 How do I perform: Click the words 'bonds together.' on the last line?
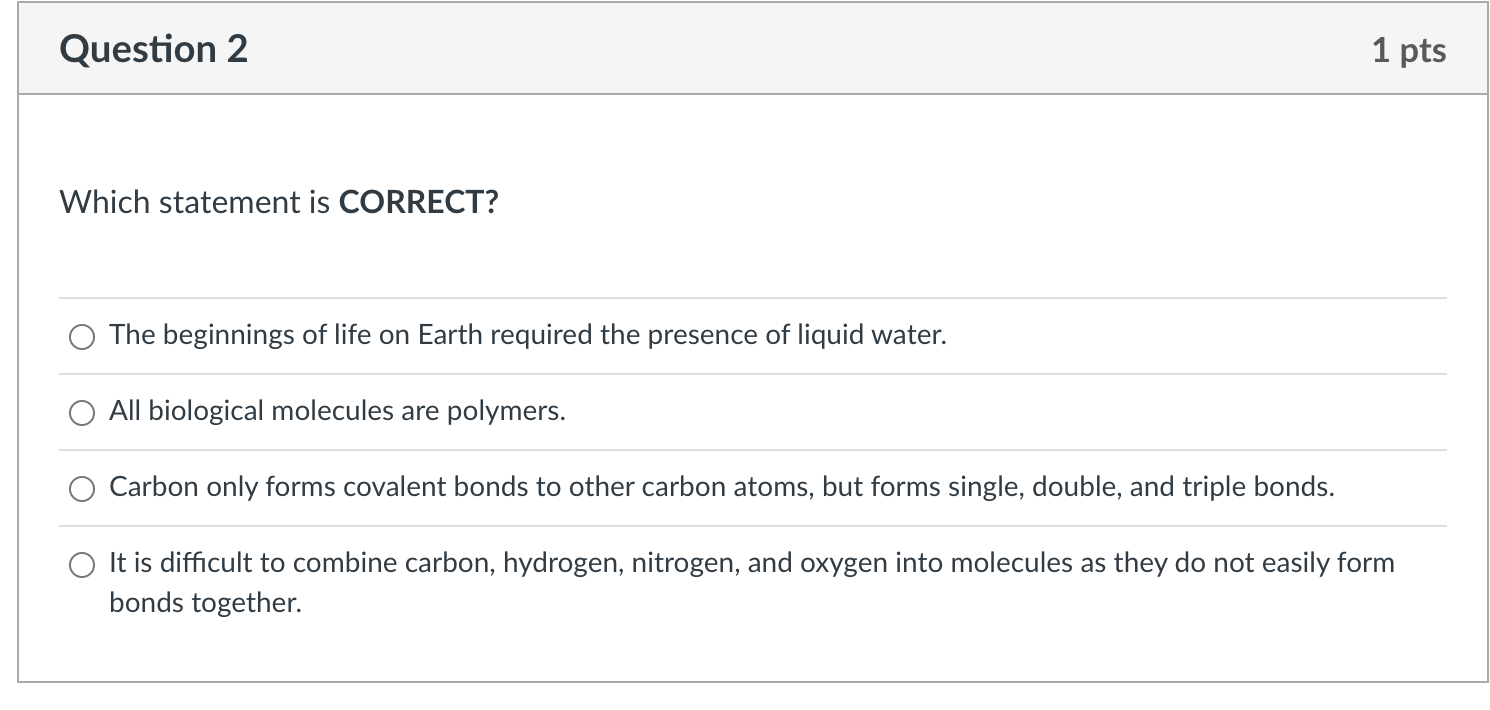[205, 603]
